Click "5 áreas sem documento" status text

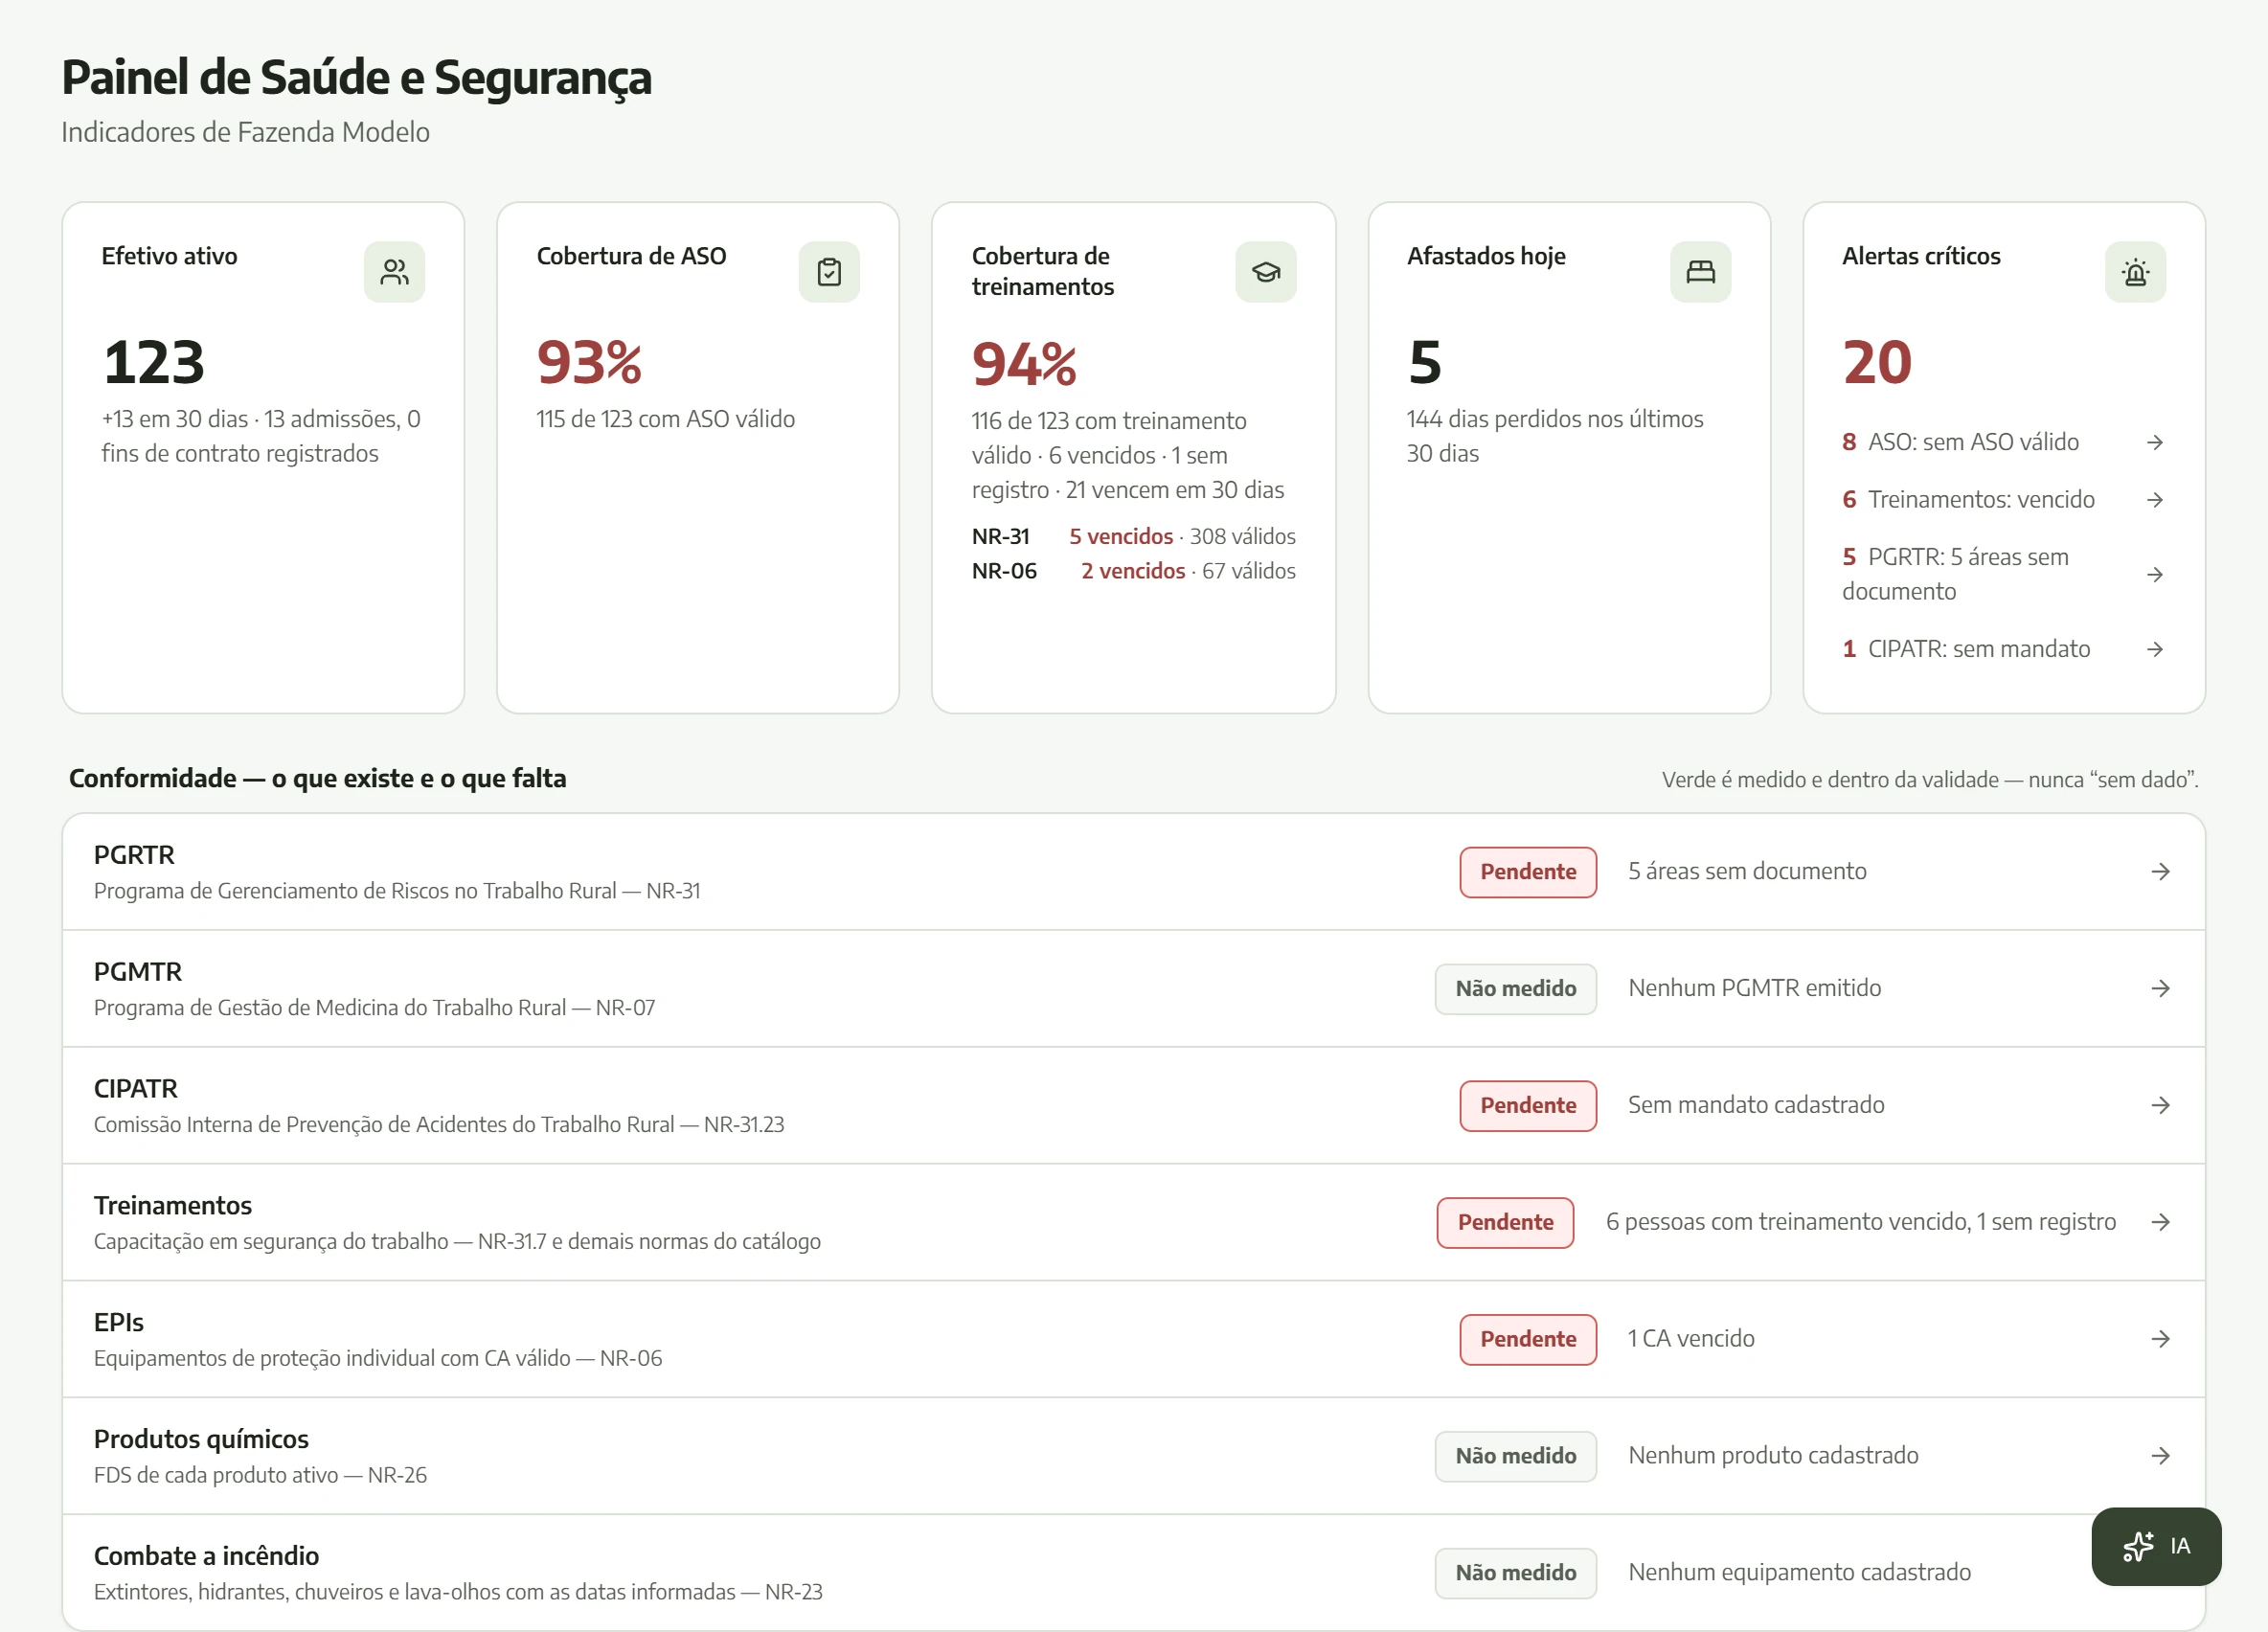coord(1747,872)
